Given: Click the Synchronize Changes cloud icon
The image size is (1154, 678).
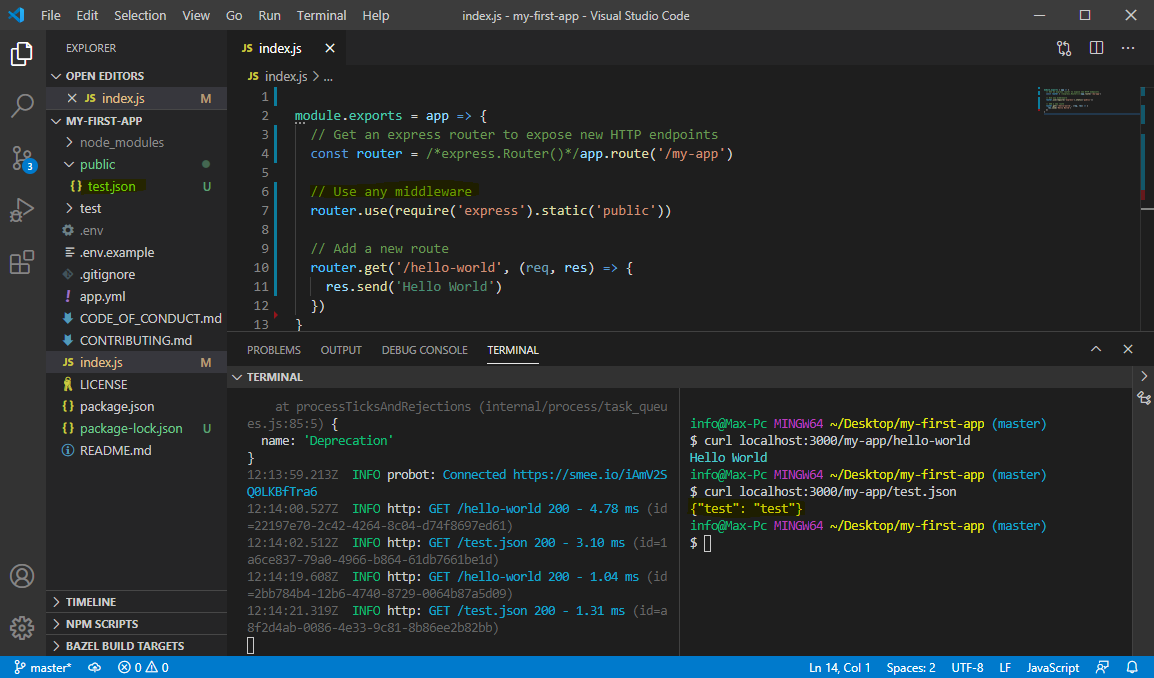Looking at the screenshot, I should tap(95, 668).
